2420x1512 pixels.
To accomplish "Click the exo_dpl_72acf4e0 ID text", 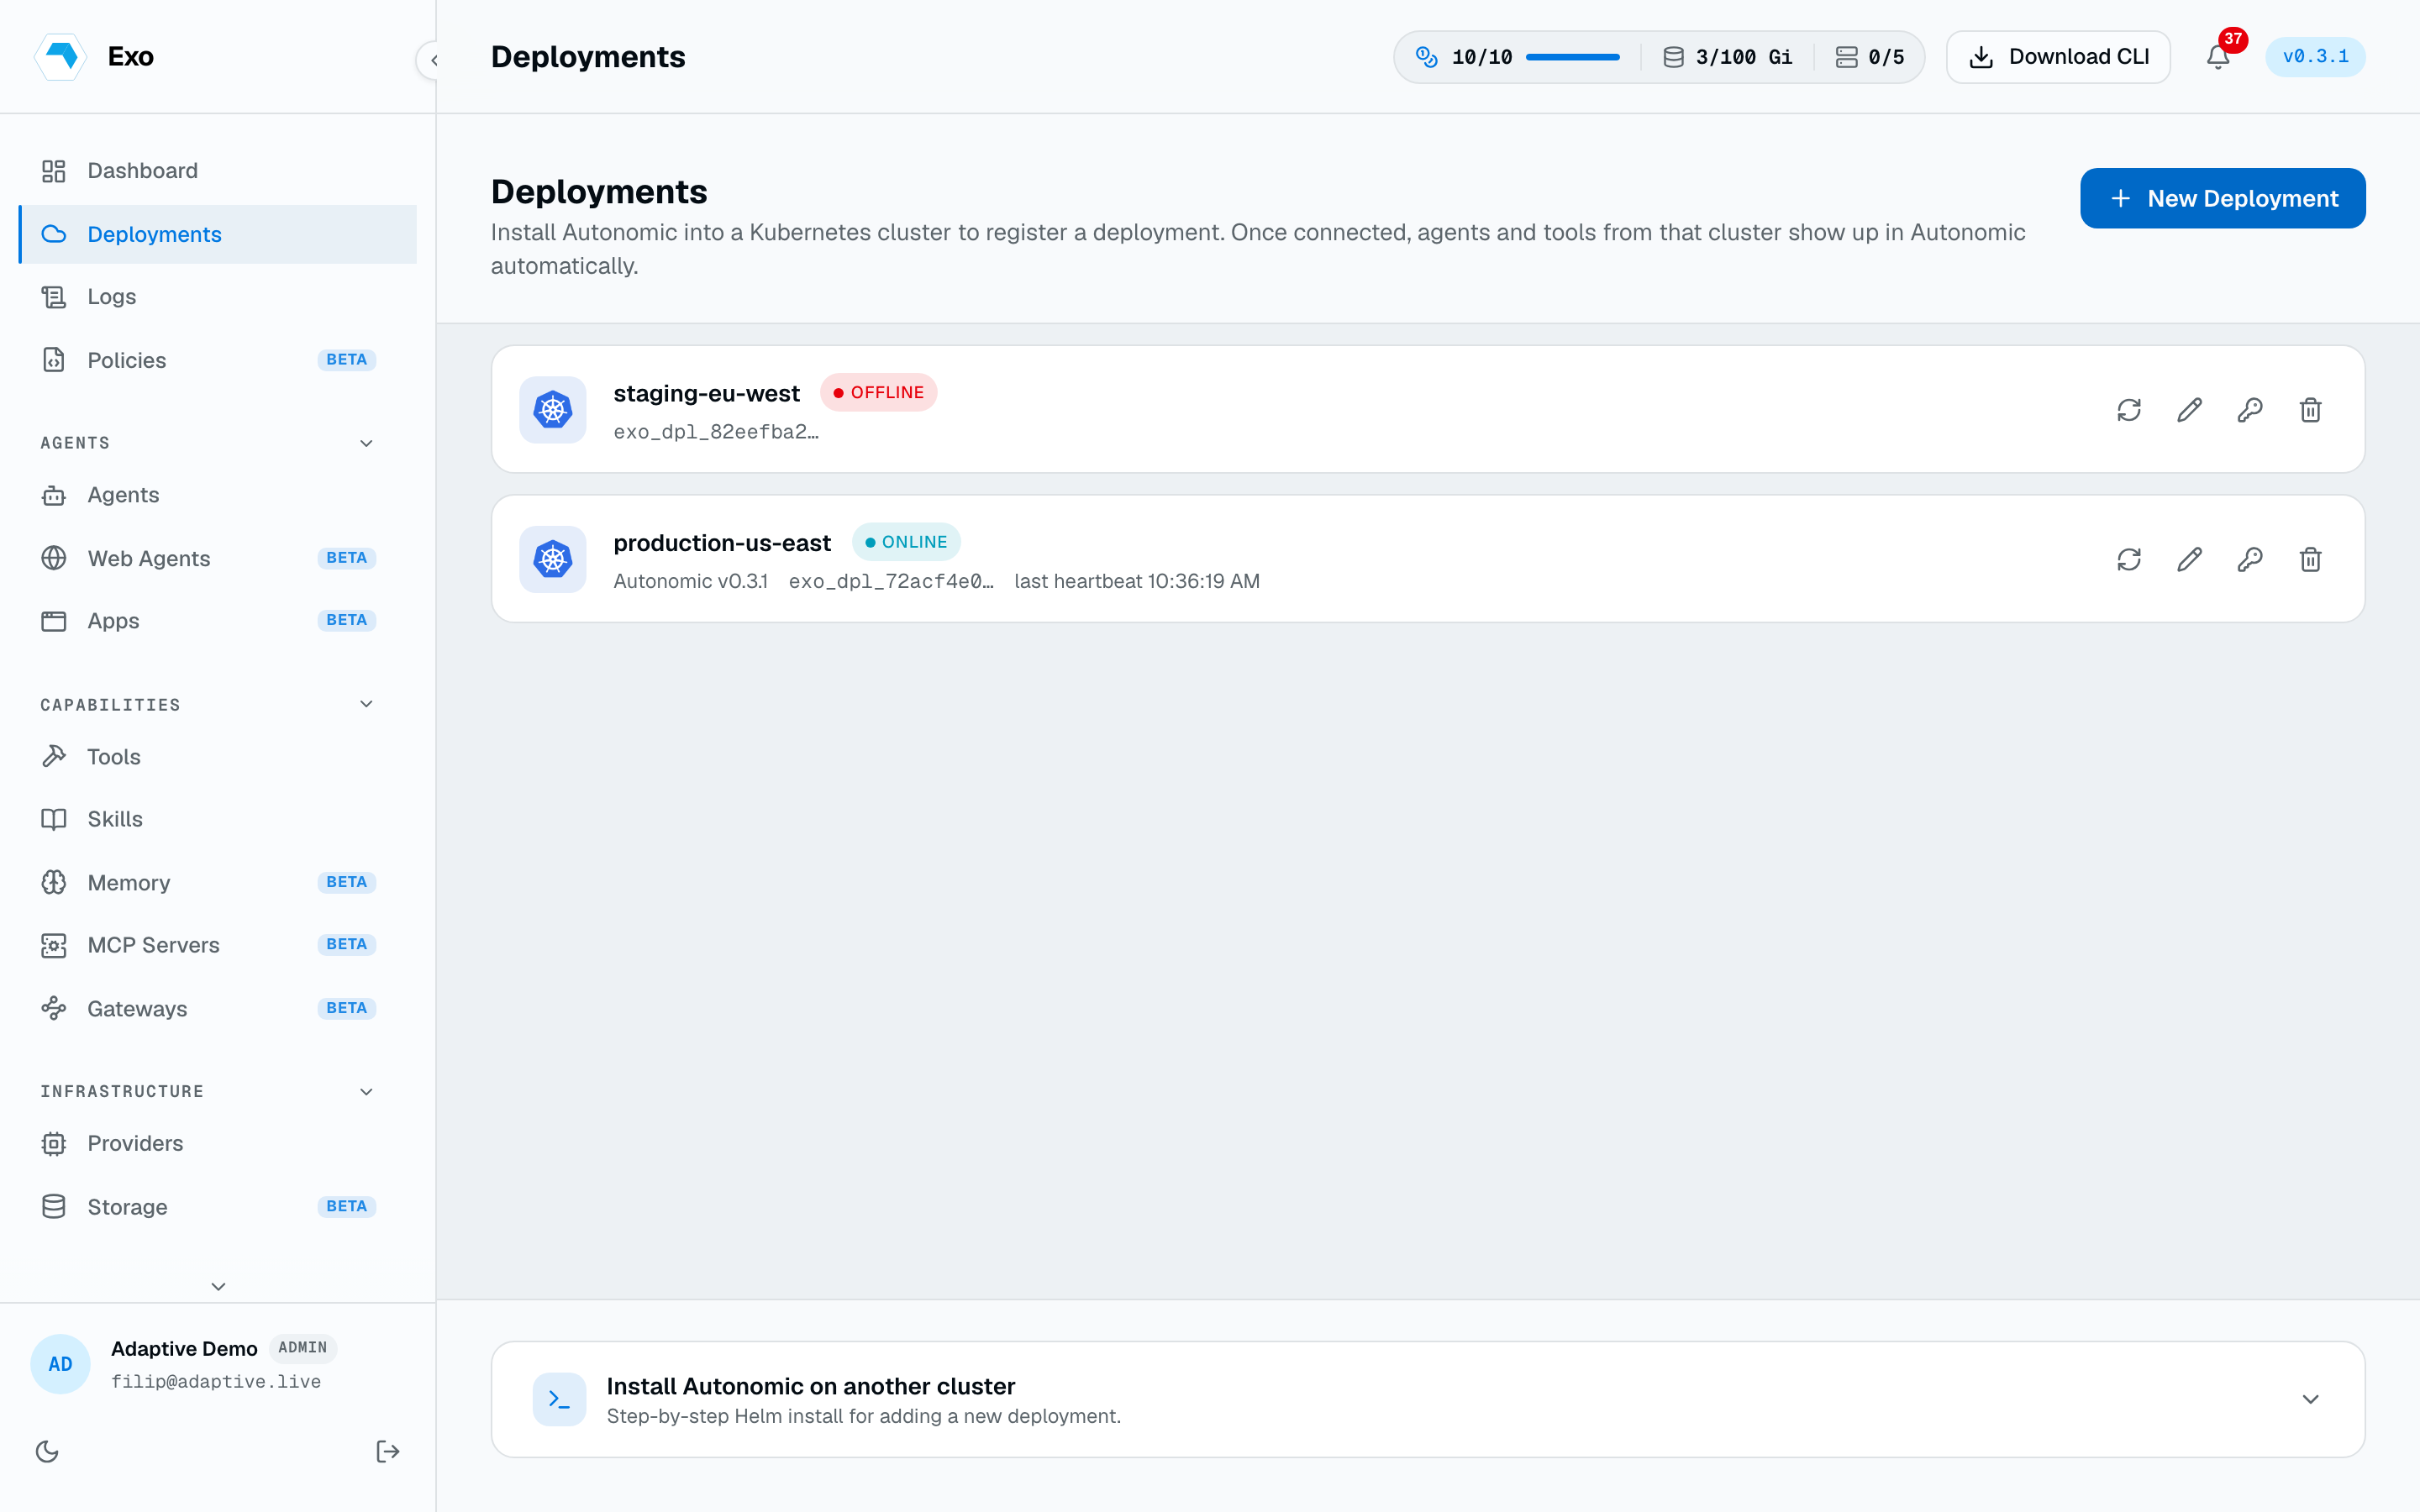I will click(x=891, y=581).
